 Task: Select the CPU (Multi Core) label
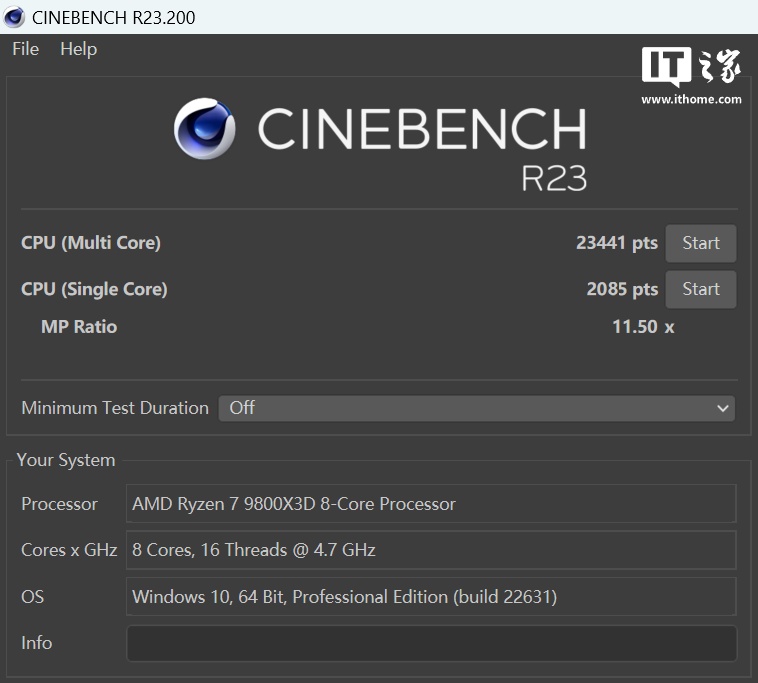pos(91,243)
